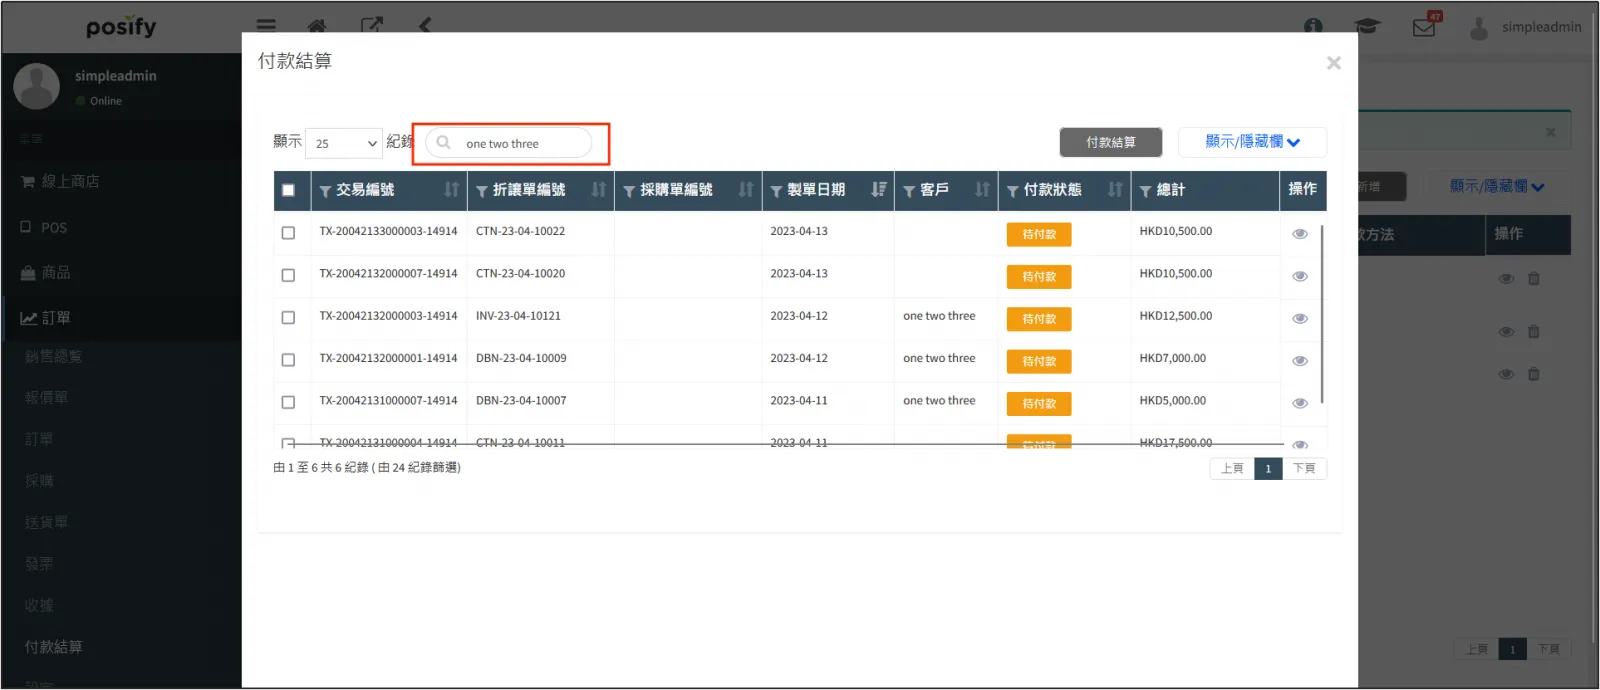Check the box for TX-20042133000003-14914

pos(289,233)
